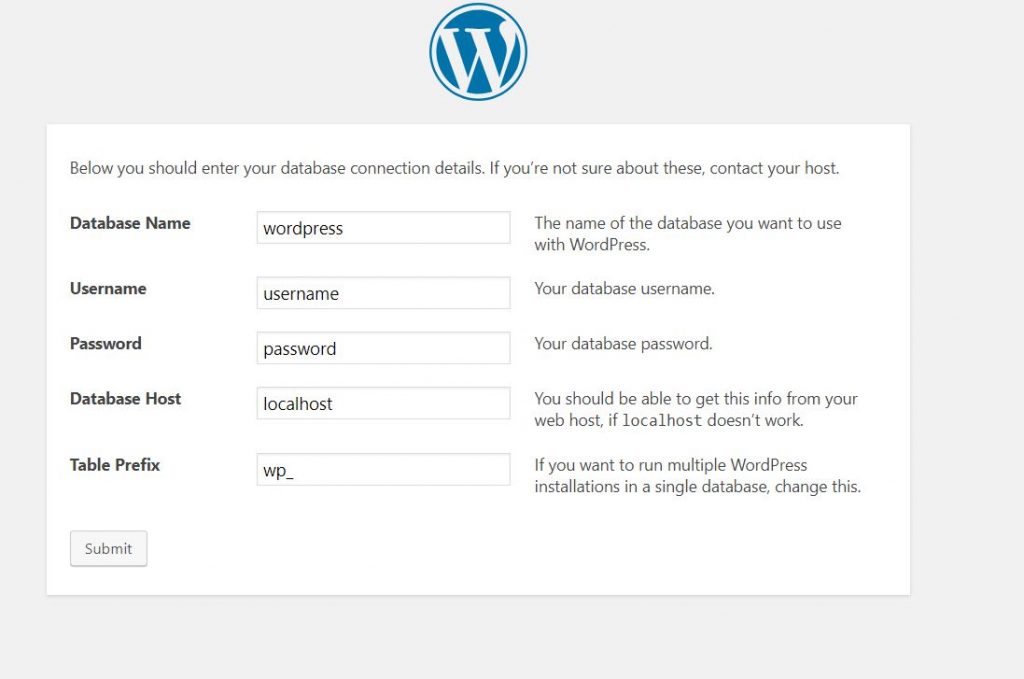Focus the Database Name field containing wordpress

tap(383, 227)
